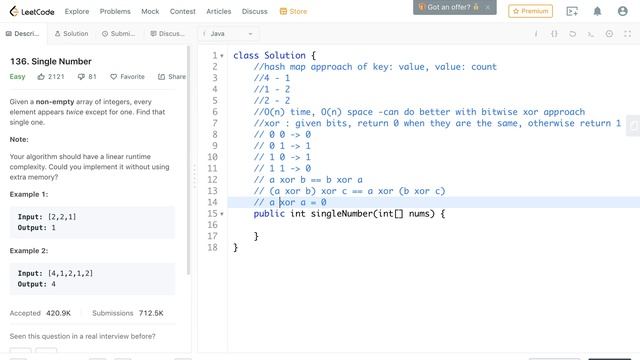Toggle fullscreen editor mode
Viewport: 640px width, 360px height.
coord(627,34)
